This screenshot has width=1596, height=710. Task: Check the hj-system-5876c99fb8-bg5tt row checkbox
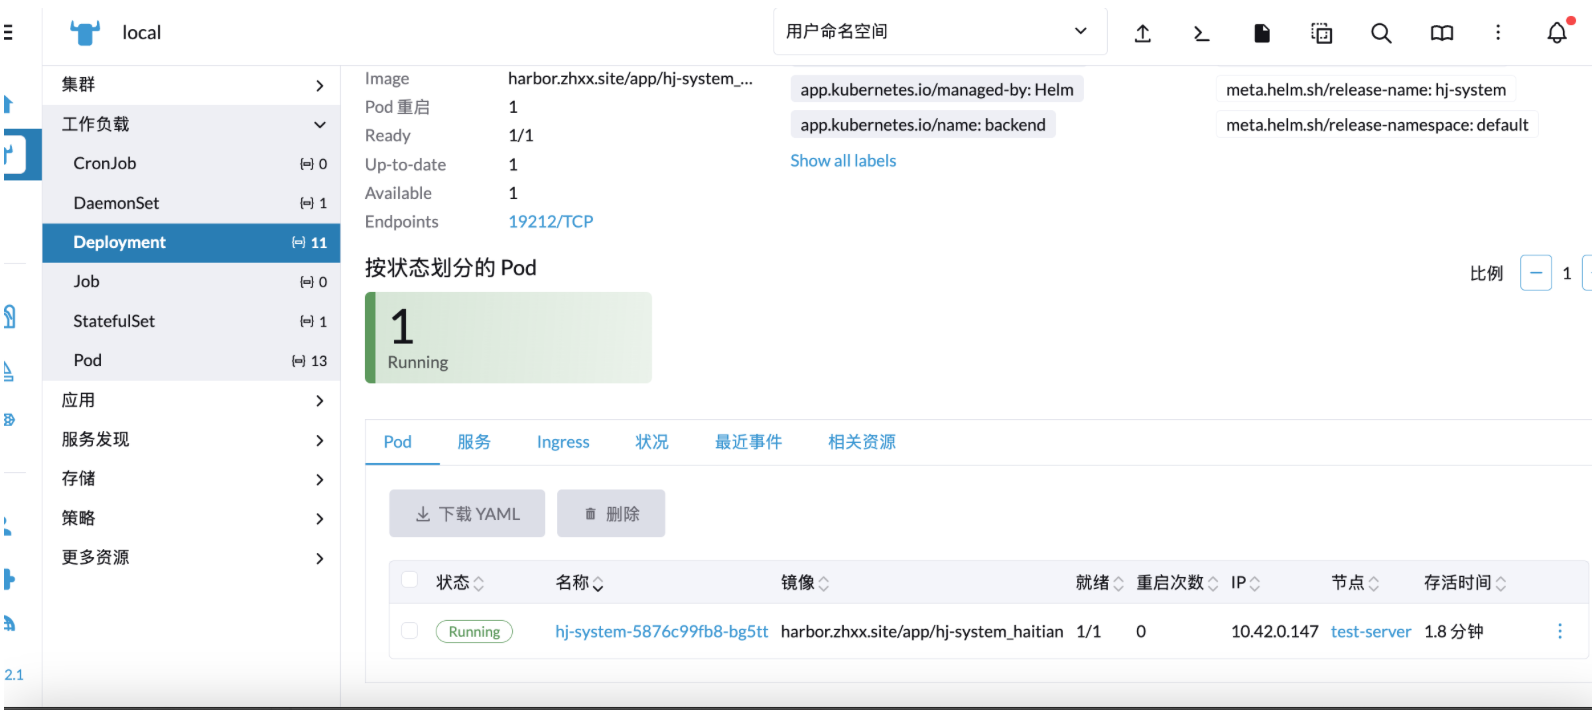409,631
